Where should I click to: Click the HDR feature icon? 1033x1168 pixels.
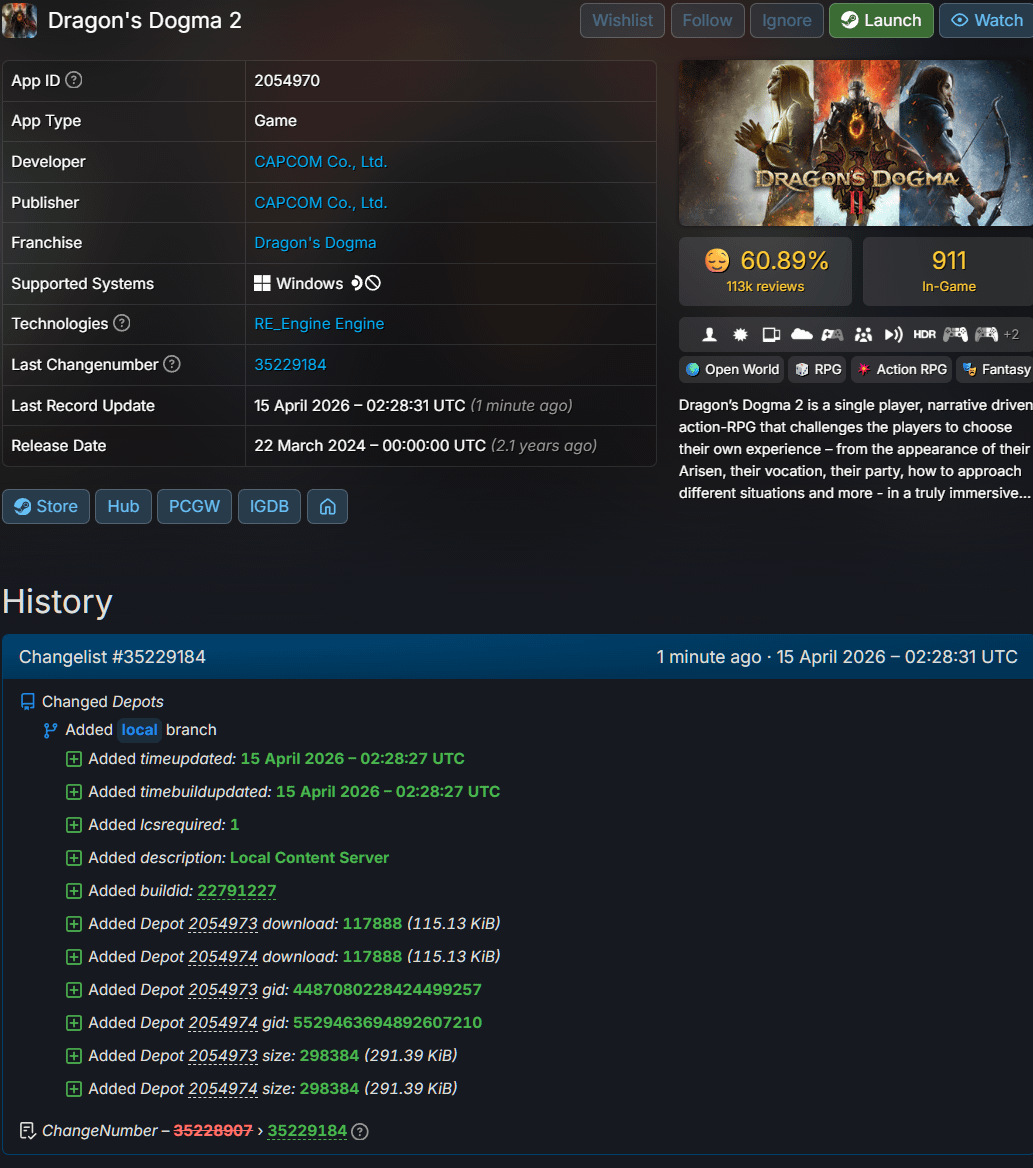point(924,334)
